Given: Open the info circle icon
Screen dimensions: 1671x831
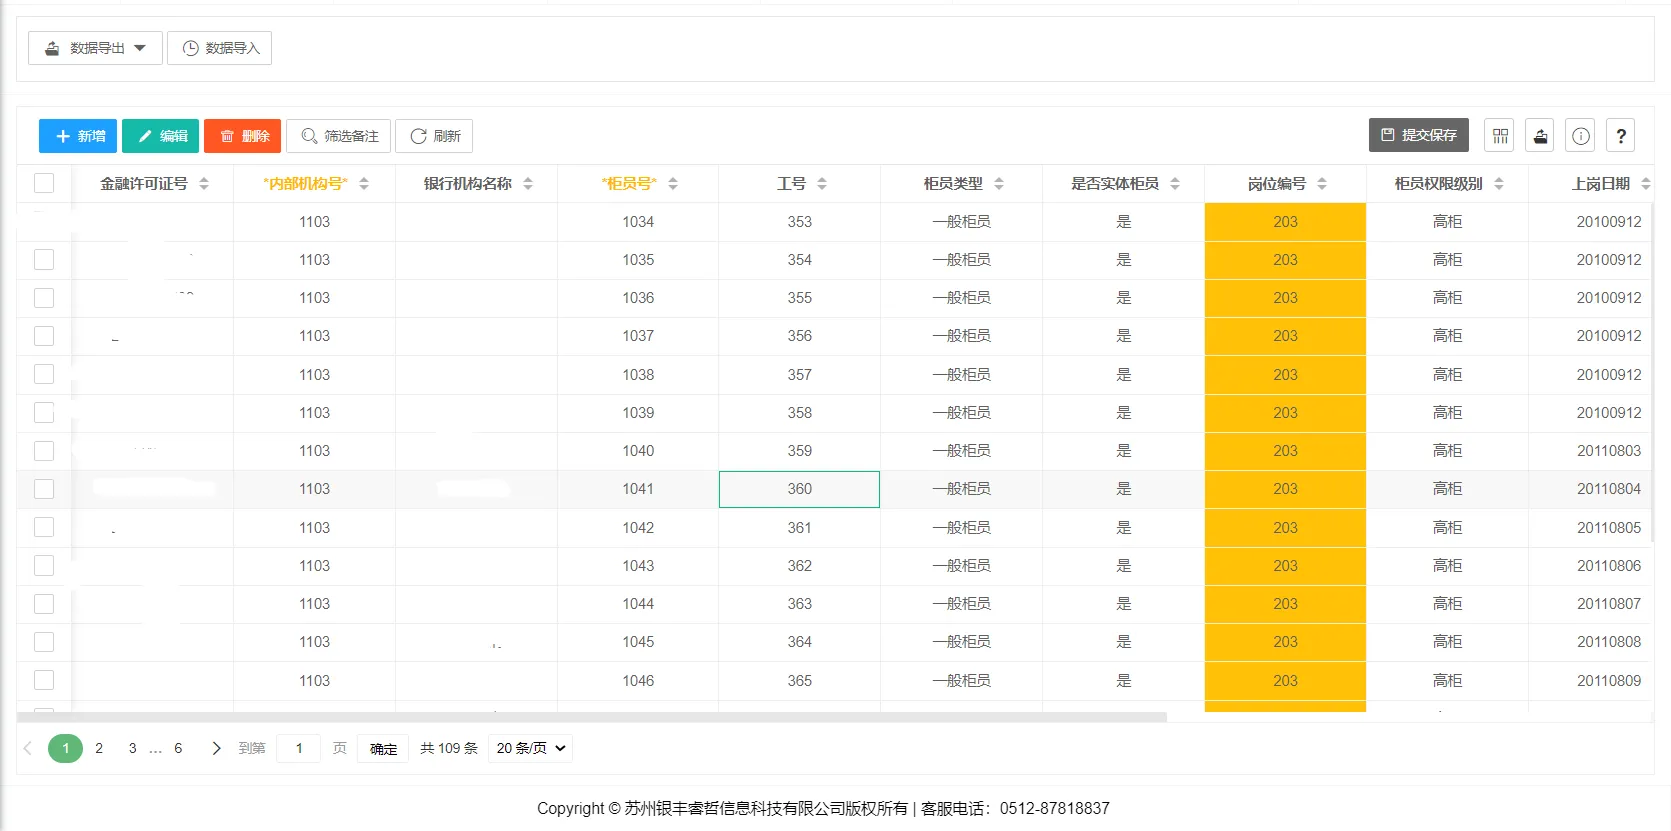Looking at the screenshot, I should pos(1580,136).
